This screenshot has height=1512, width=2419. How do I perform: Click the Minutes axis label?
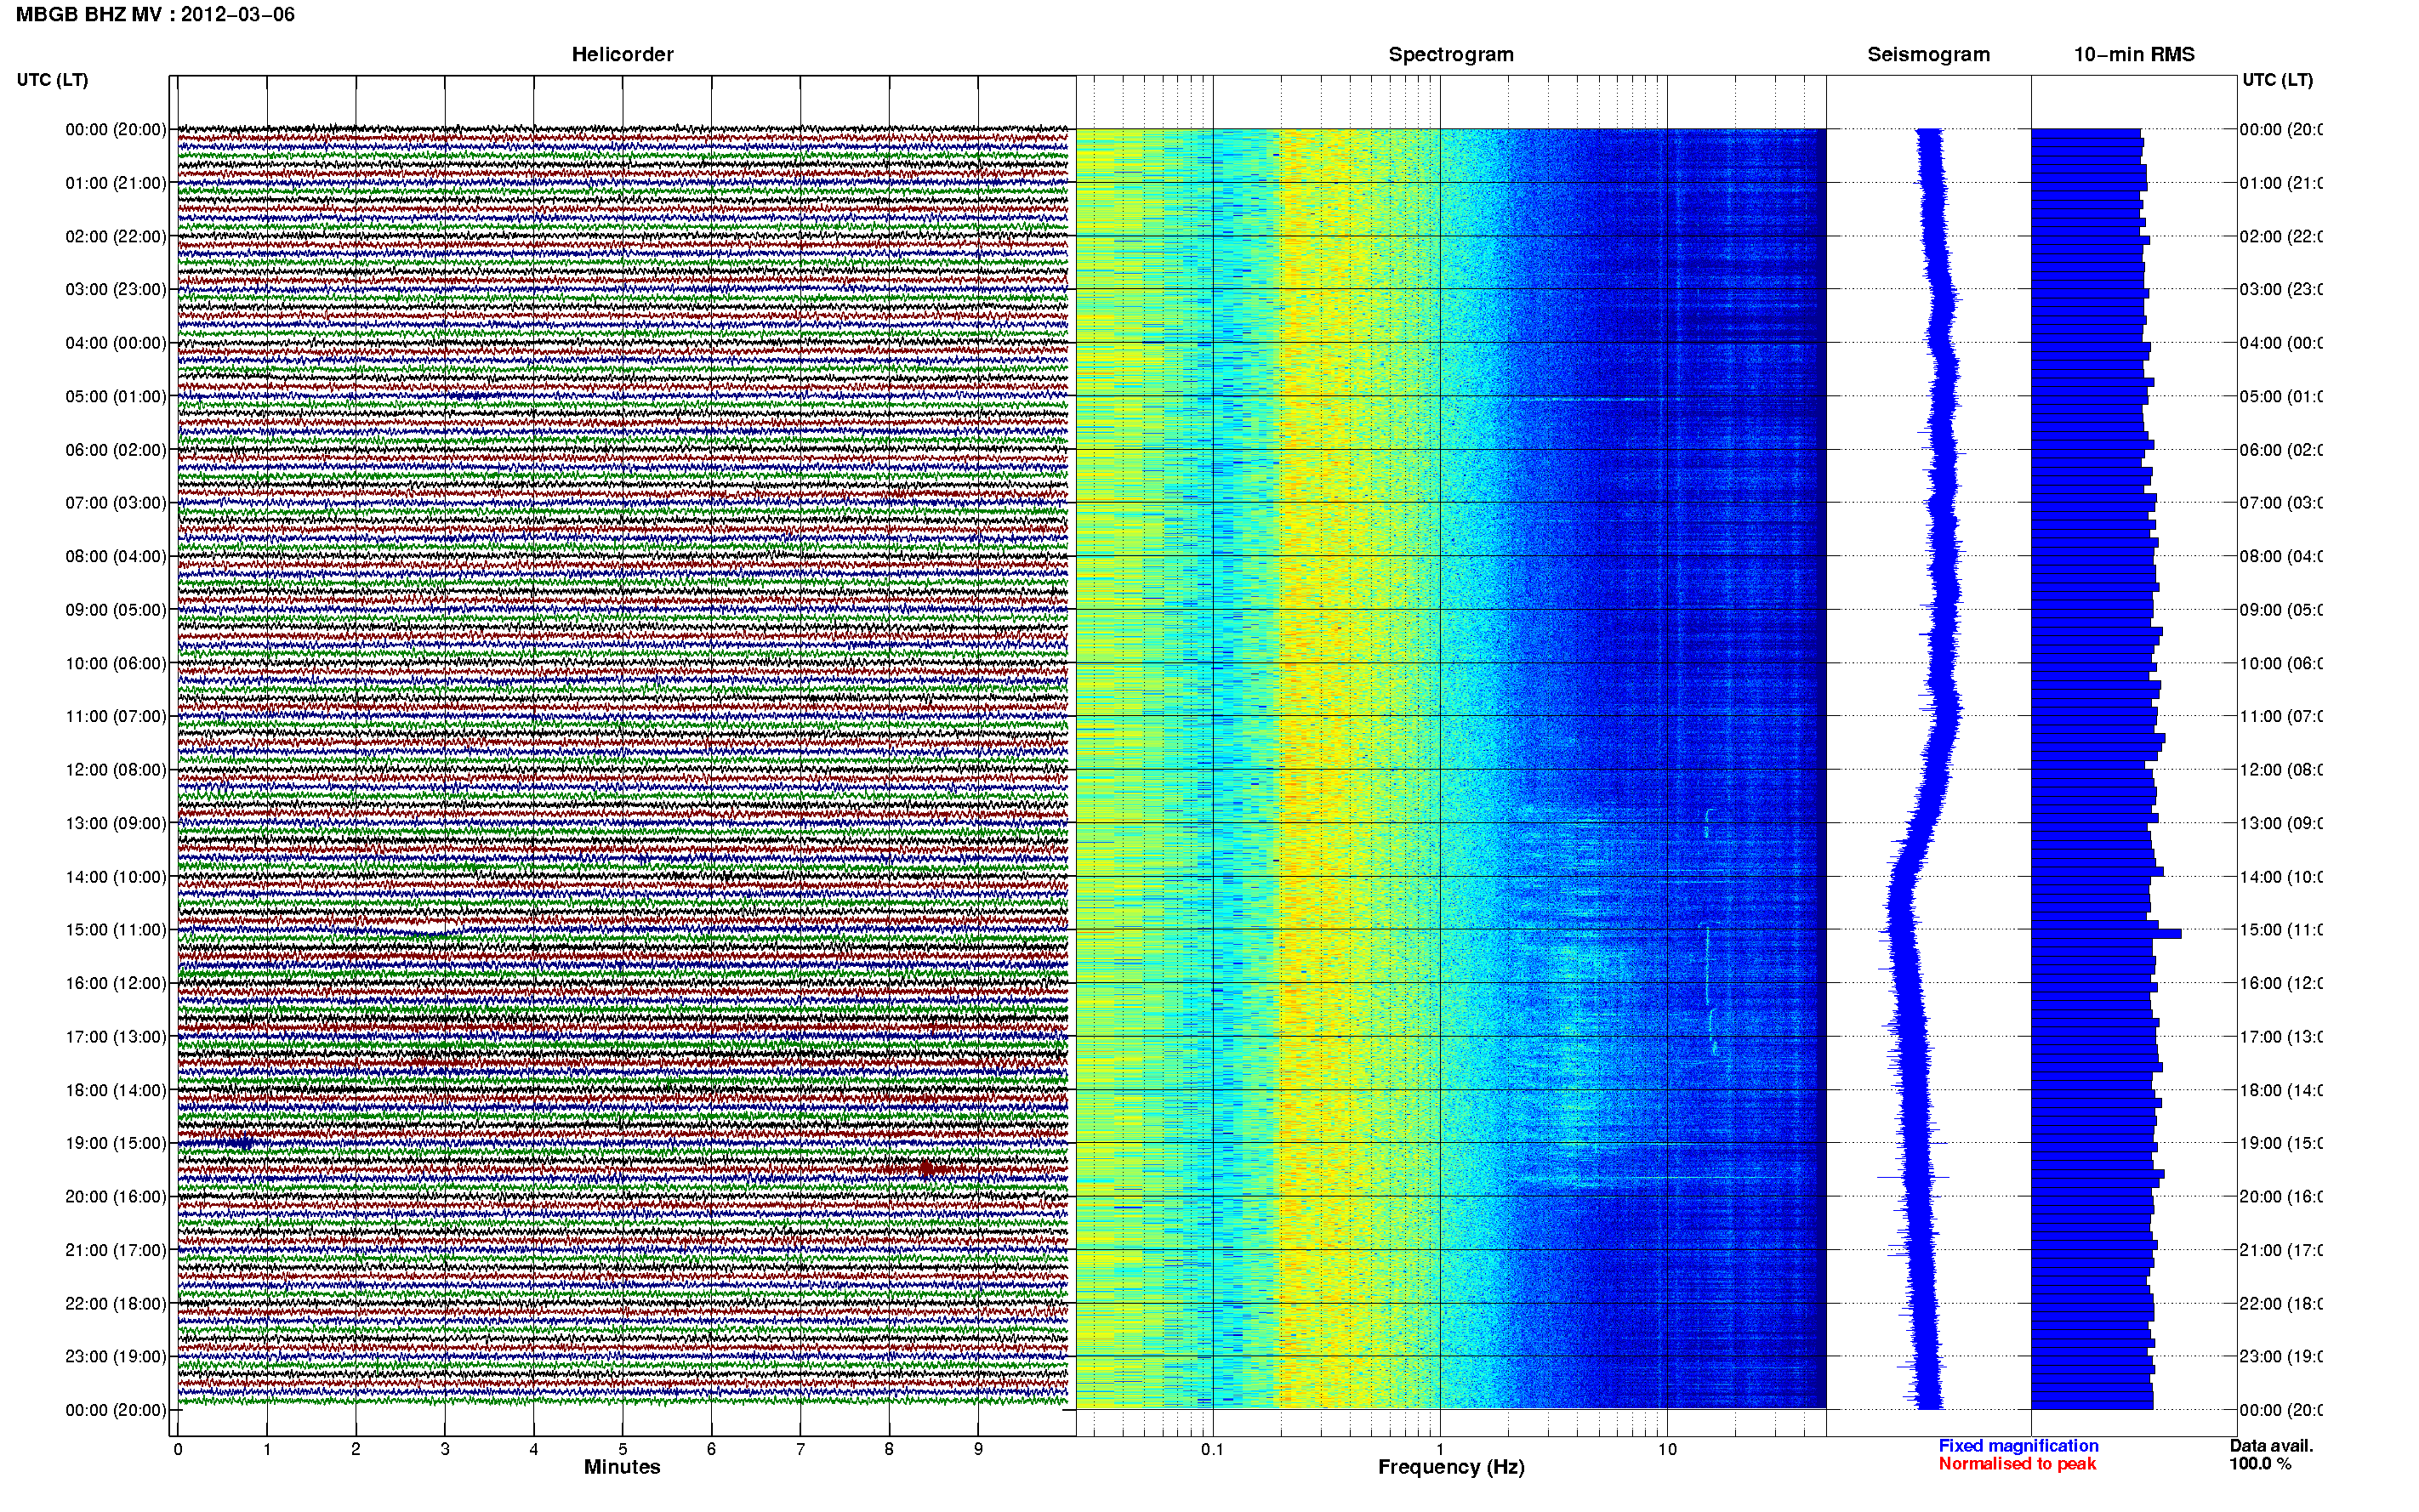[x=622, y=1467]
